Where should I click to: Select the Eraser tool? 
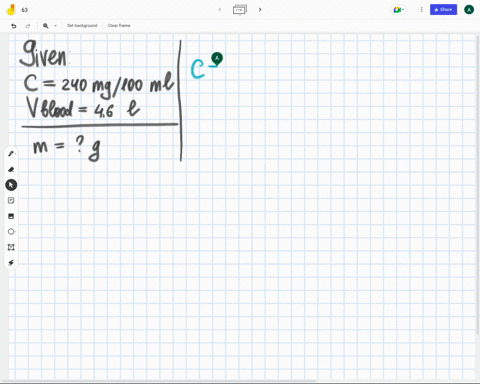11,169
